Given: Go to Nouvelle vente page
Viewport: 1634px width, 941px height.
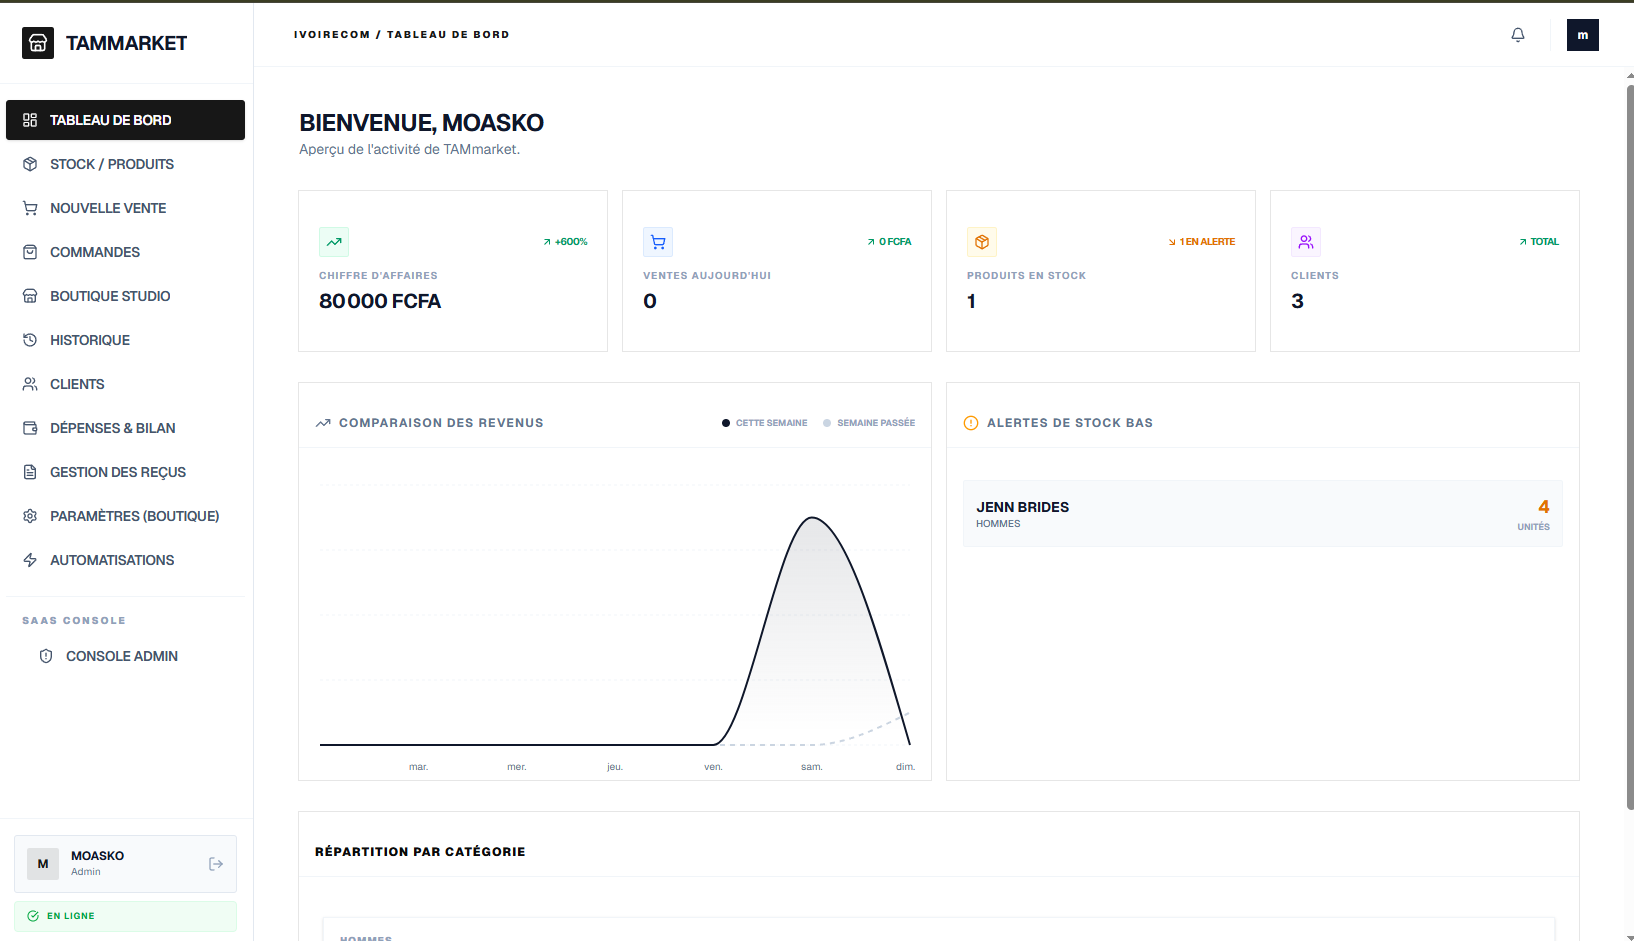Looking at the screenshot, I should click(108, 208).
